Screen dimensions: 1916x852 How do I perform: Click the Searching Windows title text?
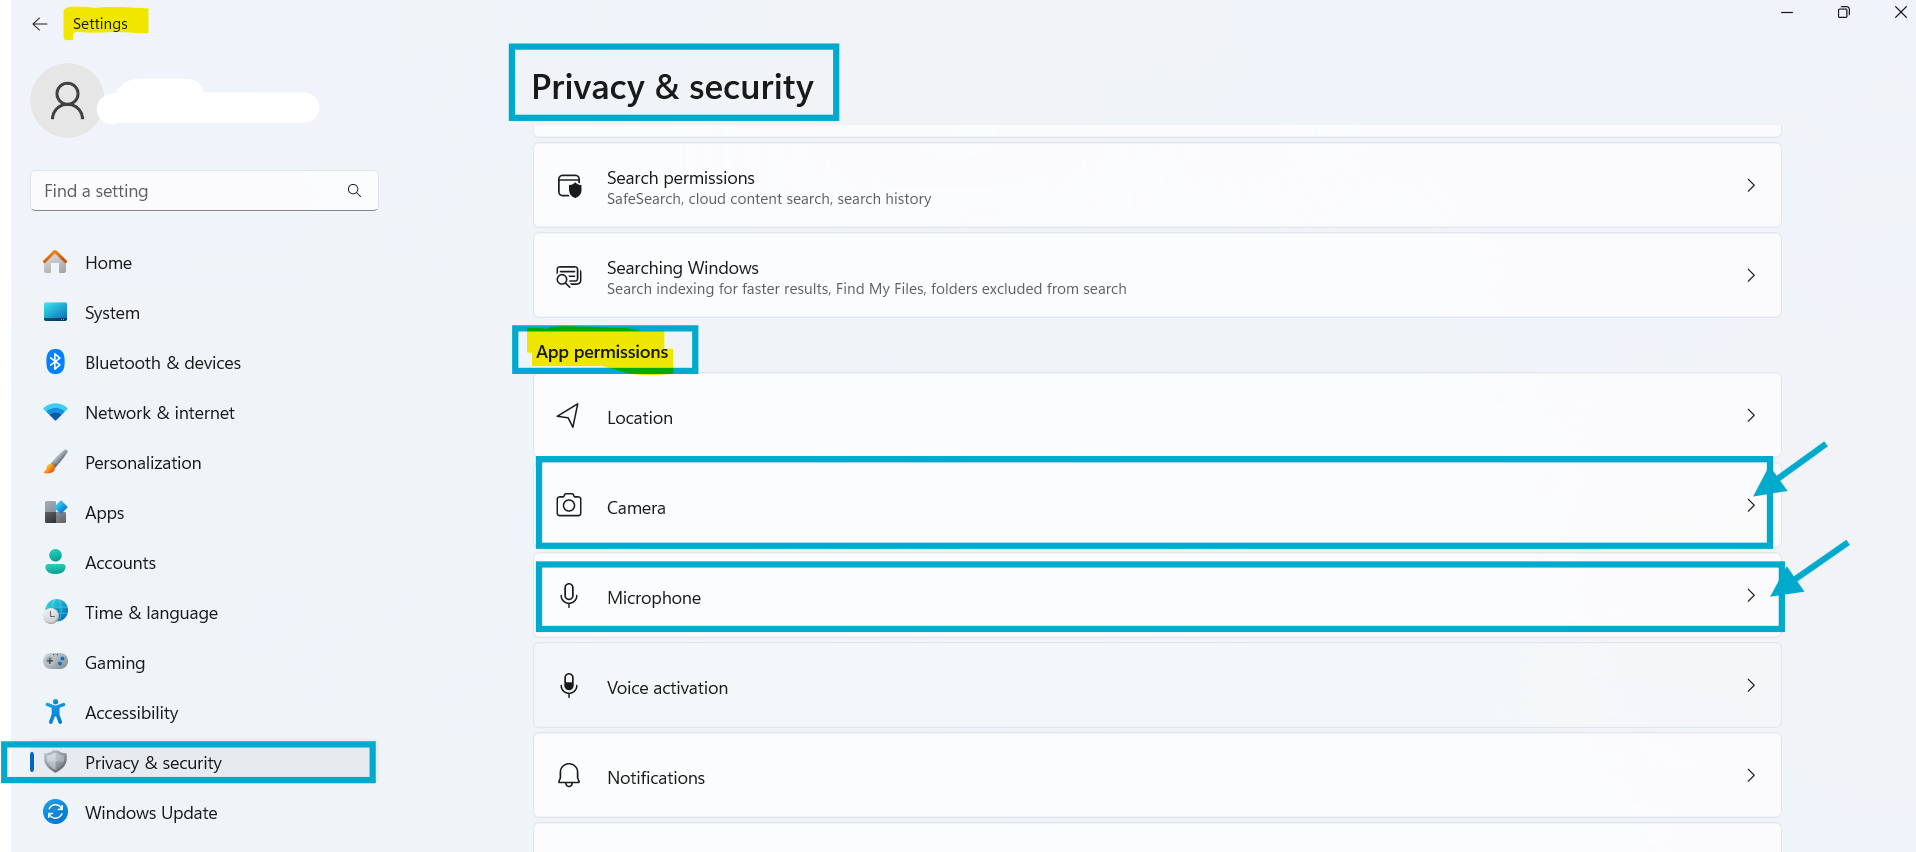coord(683,268)
